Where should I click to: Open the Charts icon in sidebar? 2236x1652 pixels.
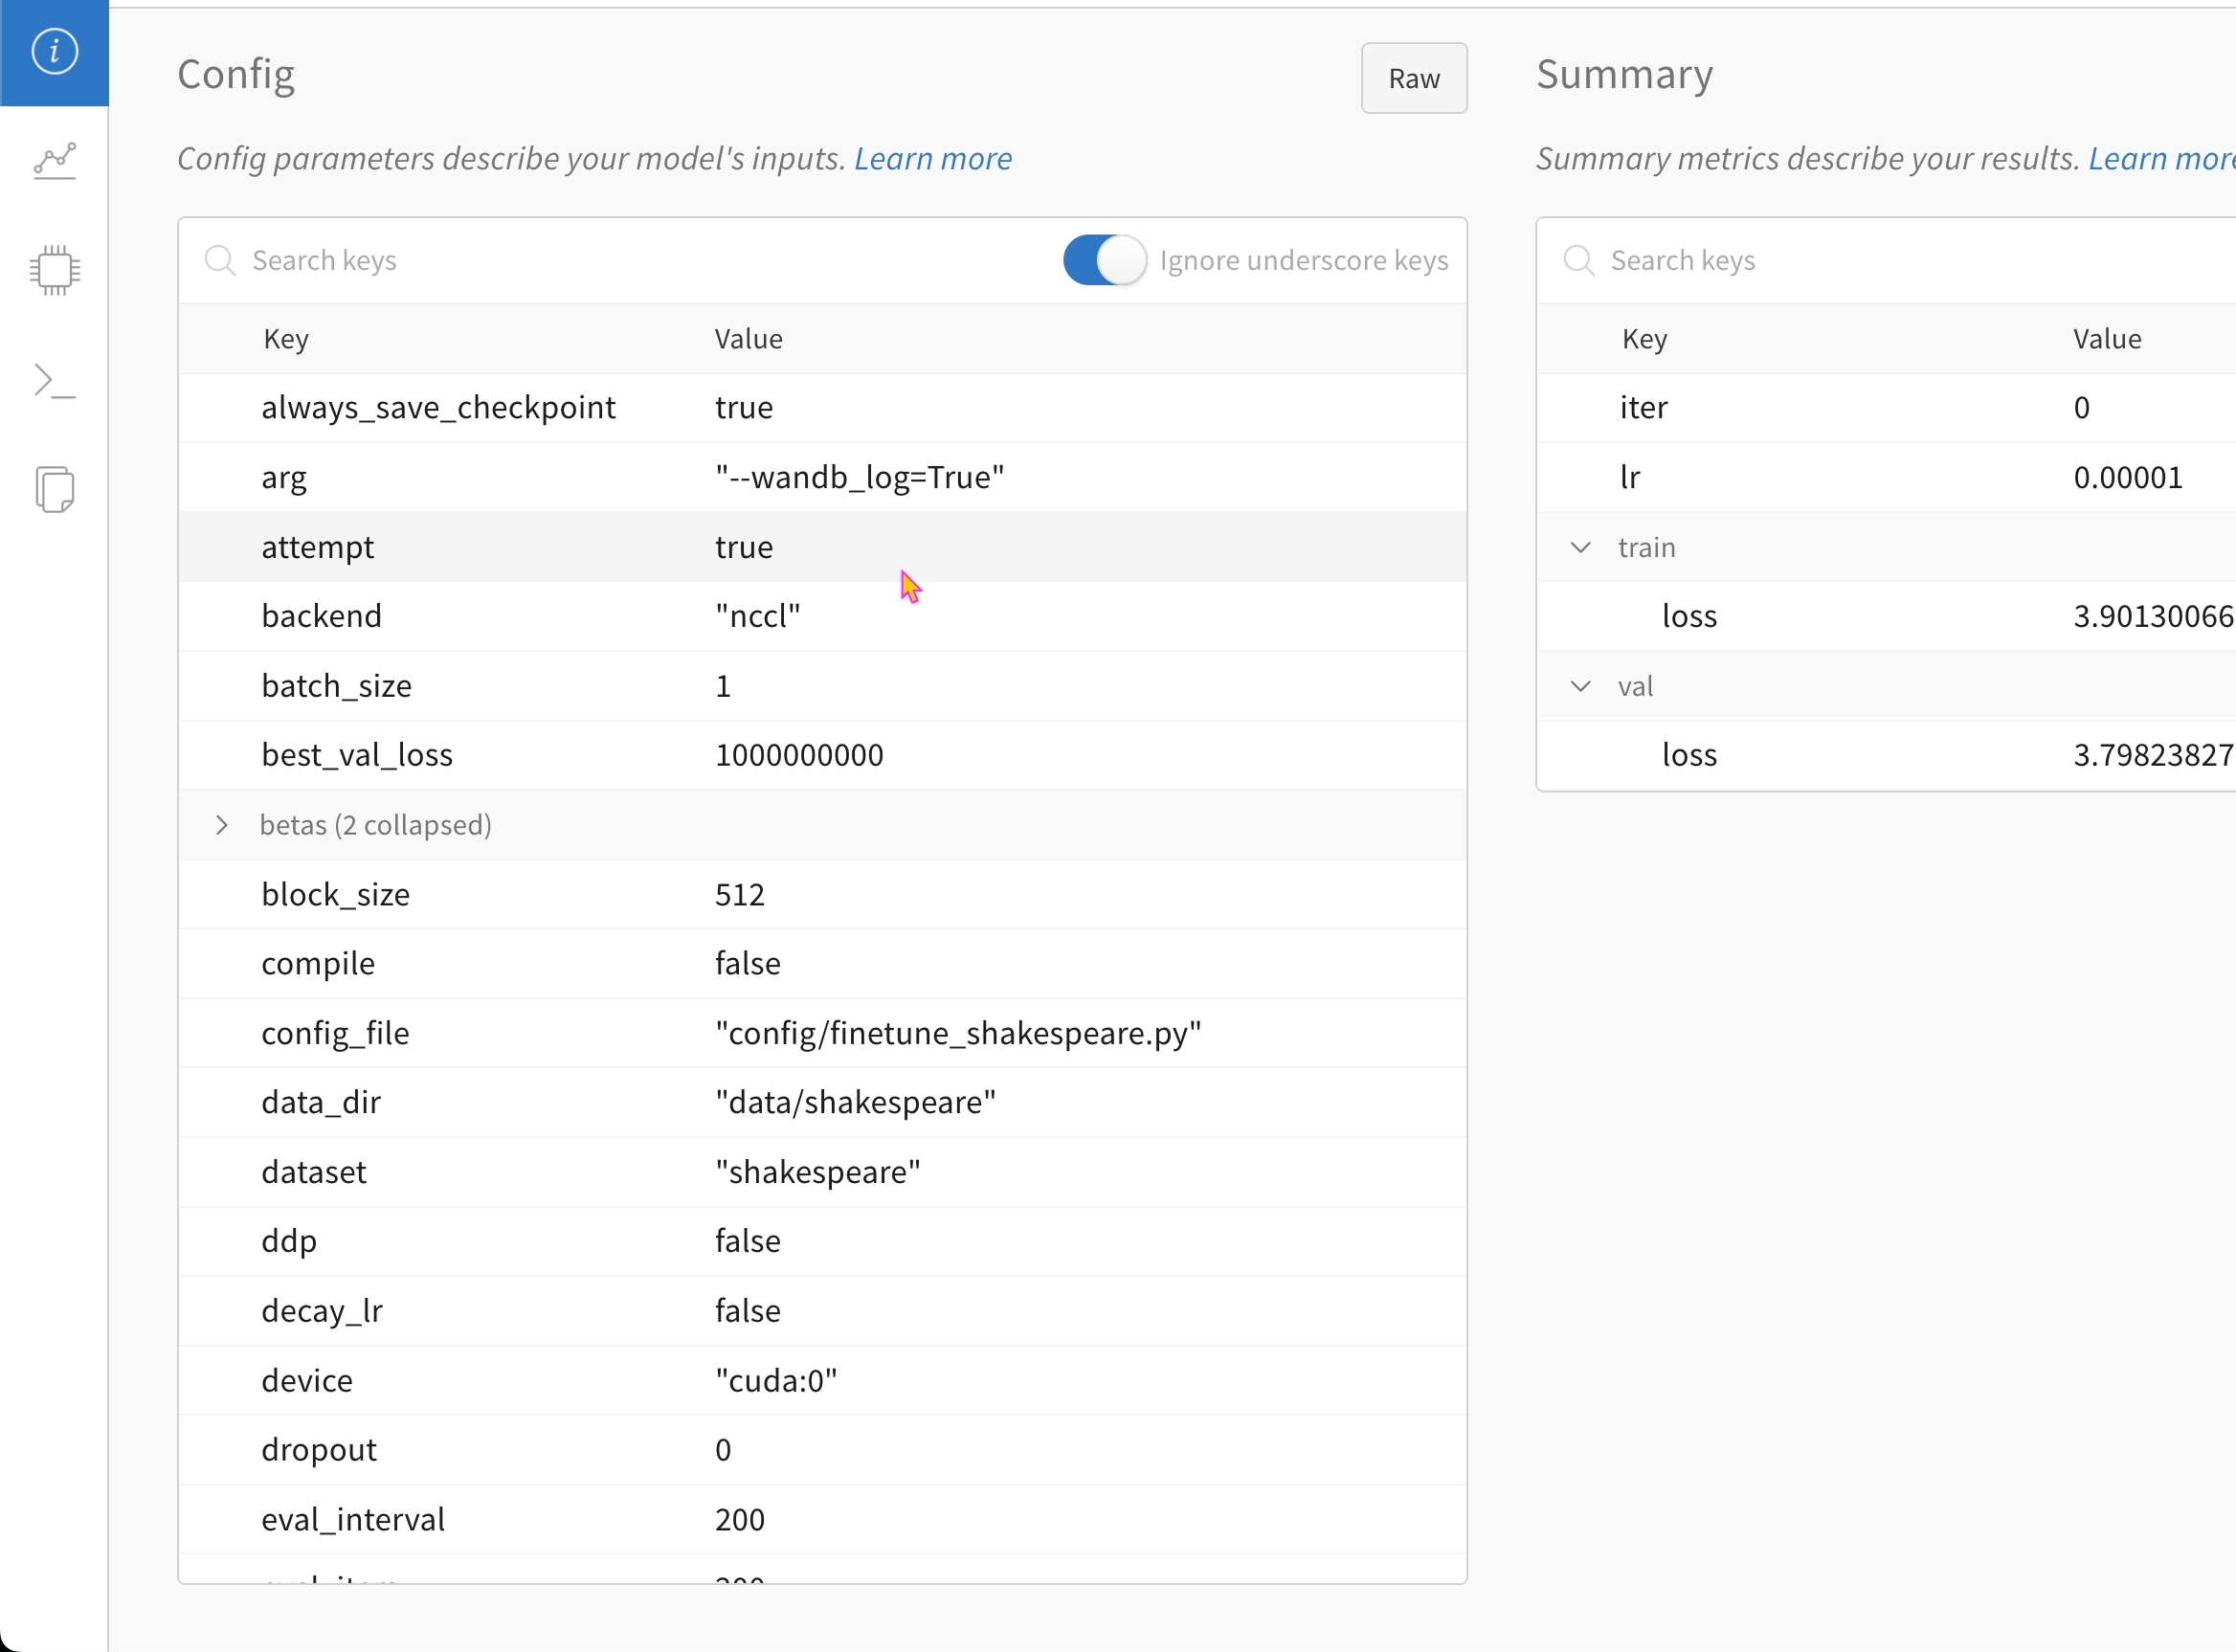(54, 161)
